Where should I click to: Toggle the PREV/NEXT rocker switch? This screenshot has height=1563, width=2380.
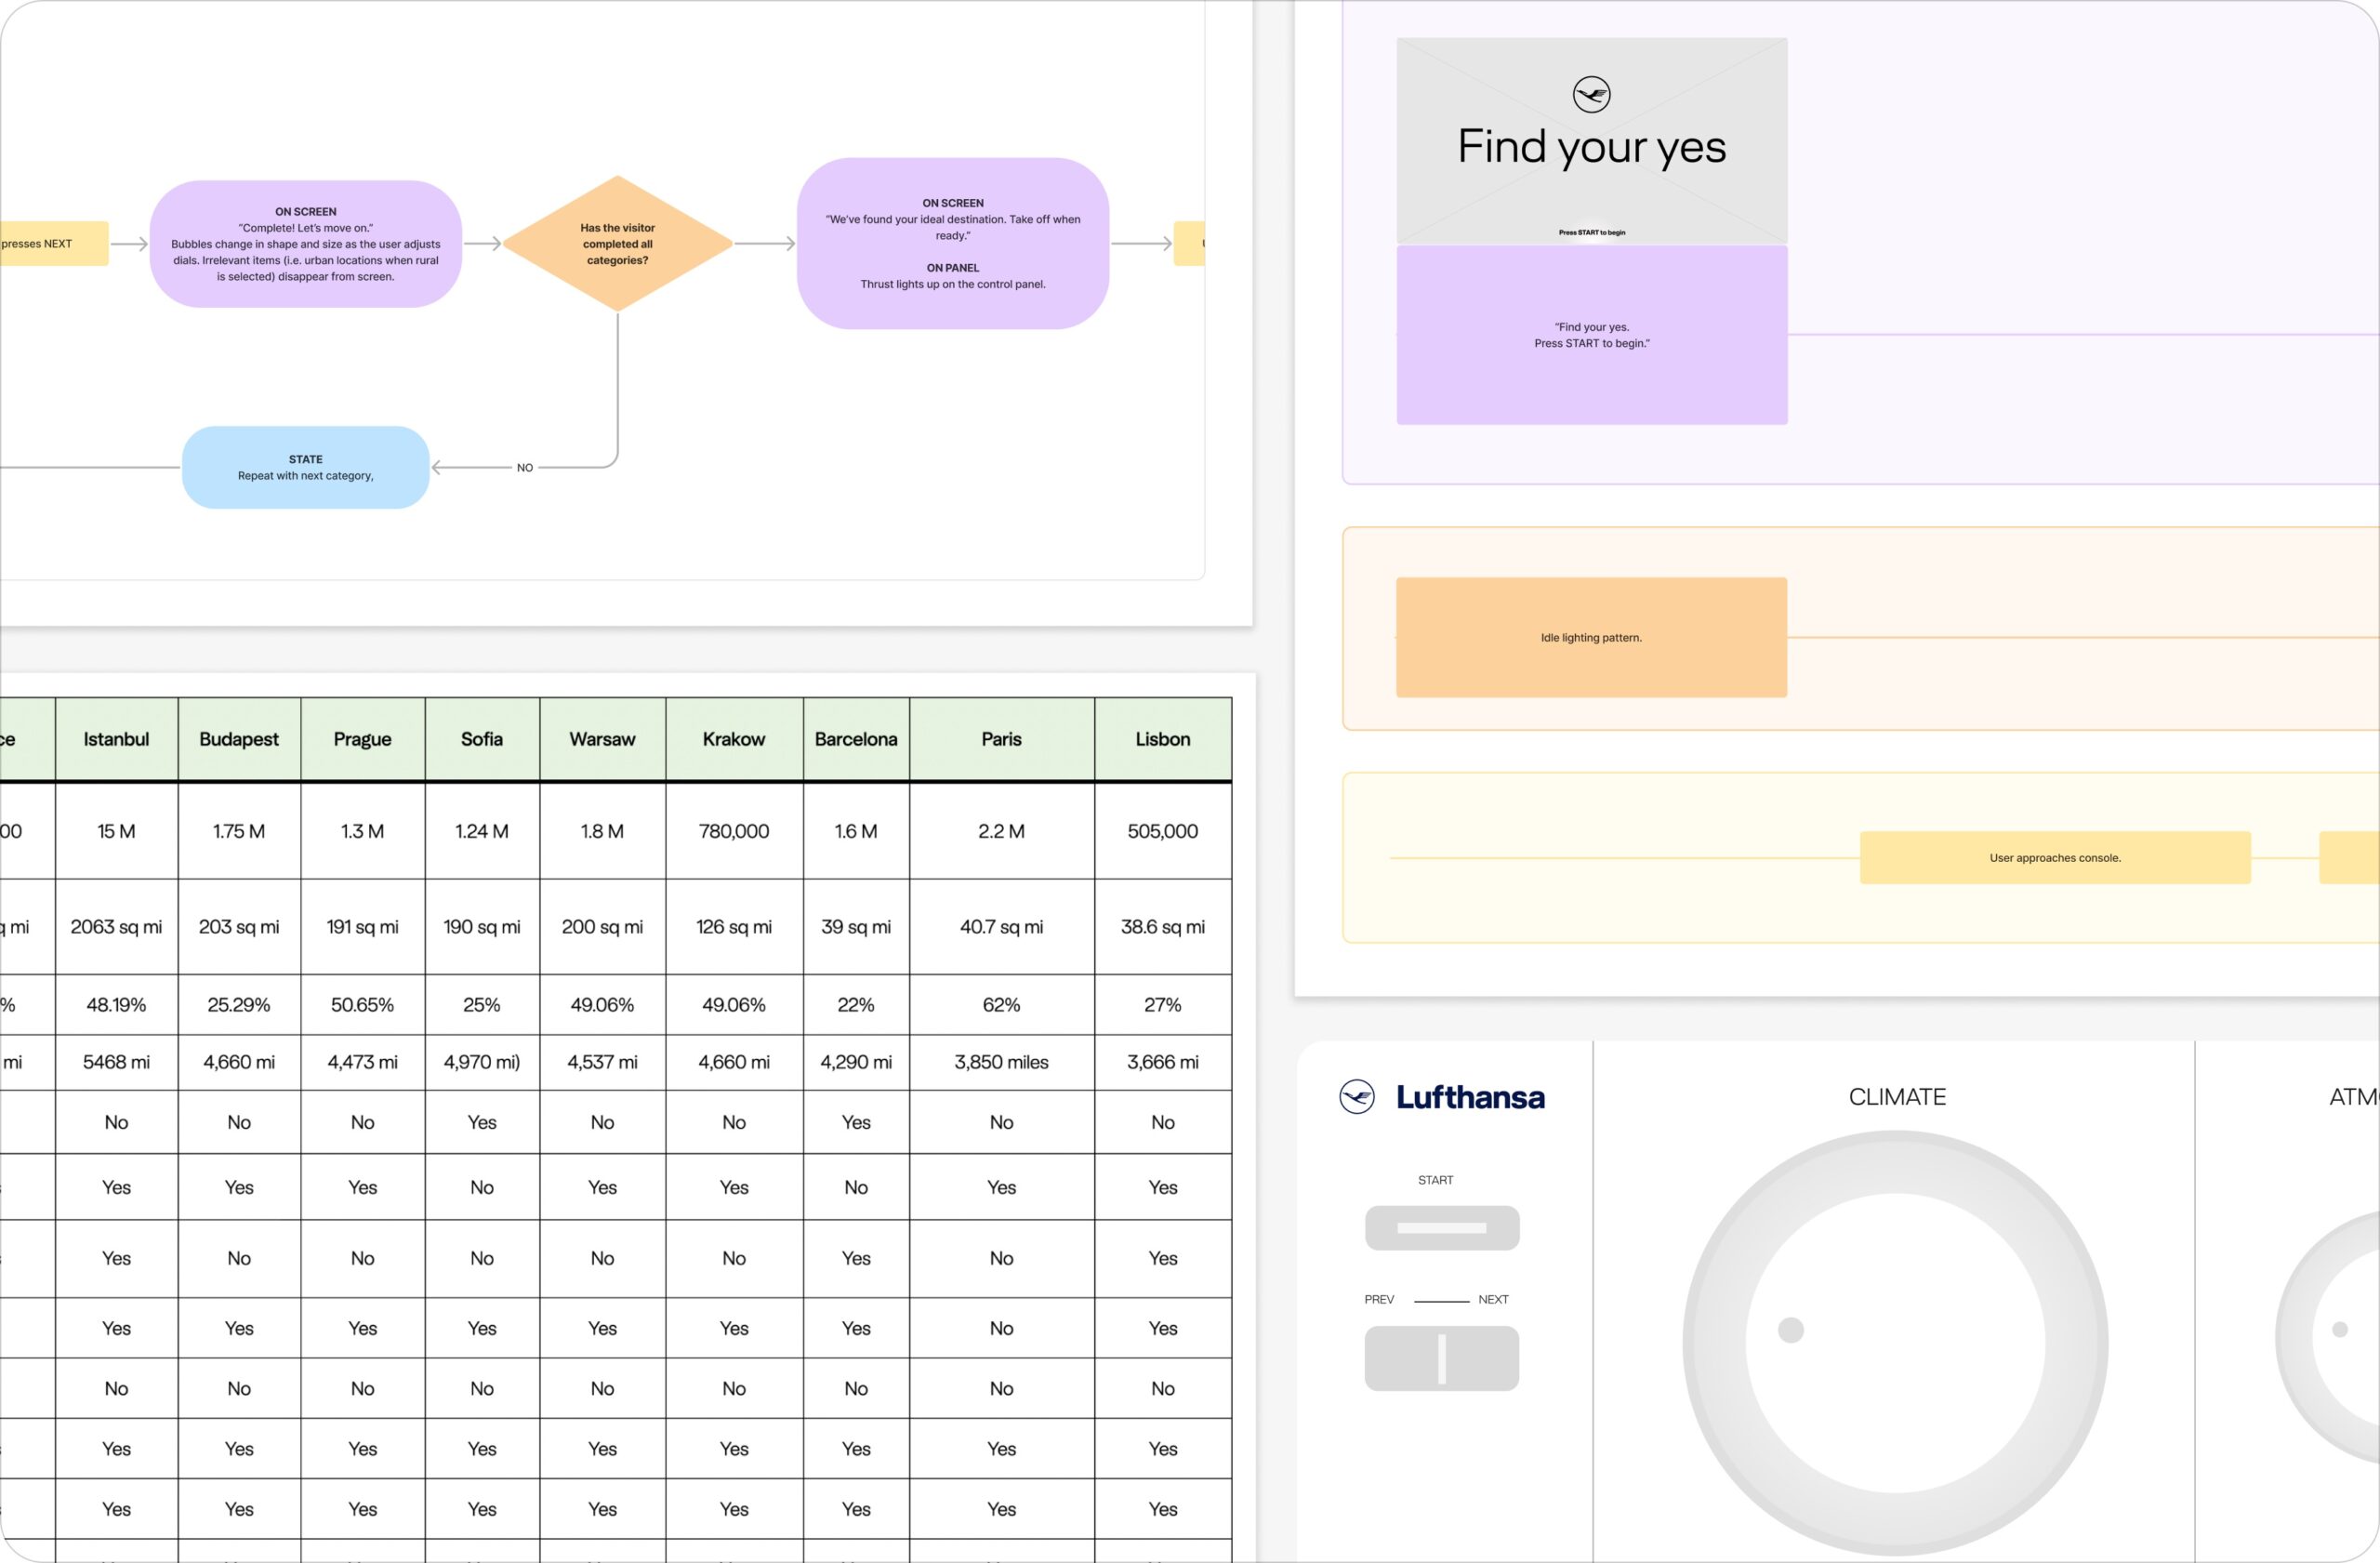pyautogui.click(x=1441, y=1358)
